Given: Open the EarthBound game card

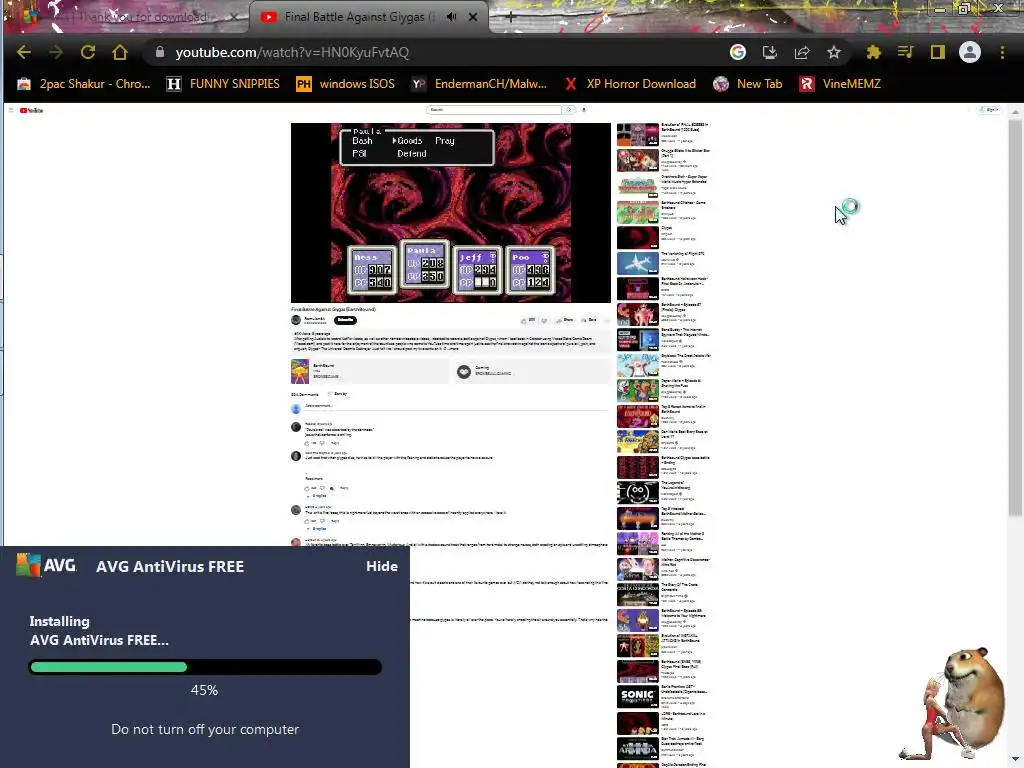Looking at the screenshot, I should coord(370,371).
